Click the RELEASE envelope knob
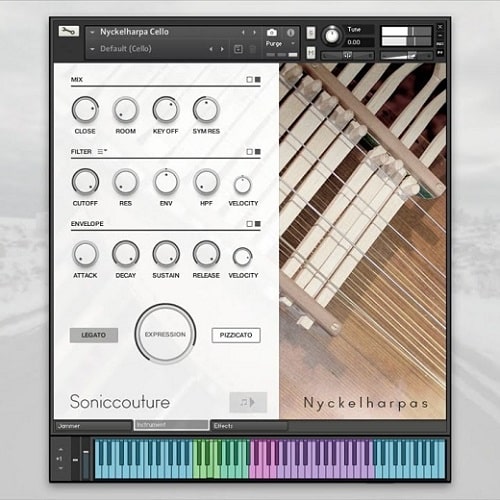Viewport: 500px width, 500px height. (206, 254)
